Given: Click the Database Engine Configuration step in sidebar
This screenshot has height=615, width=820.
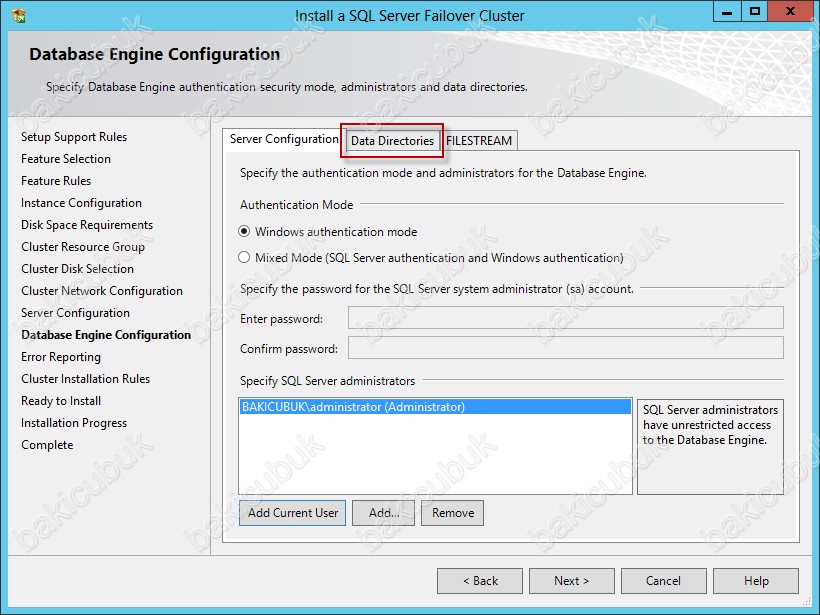Looking at the screenshot, I should [106, 335].
